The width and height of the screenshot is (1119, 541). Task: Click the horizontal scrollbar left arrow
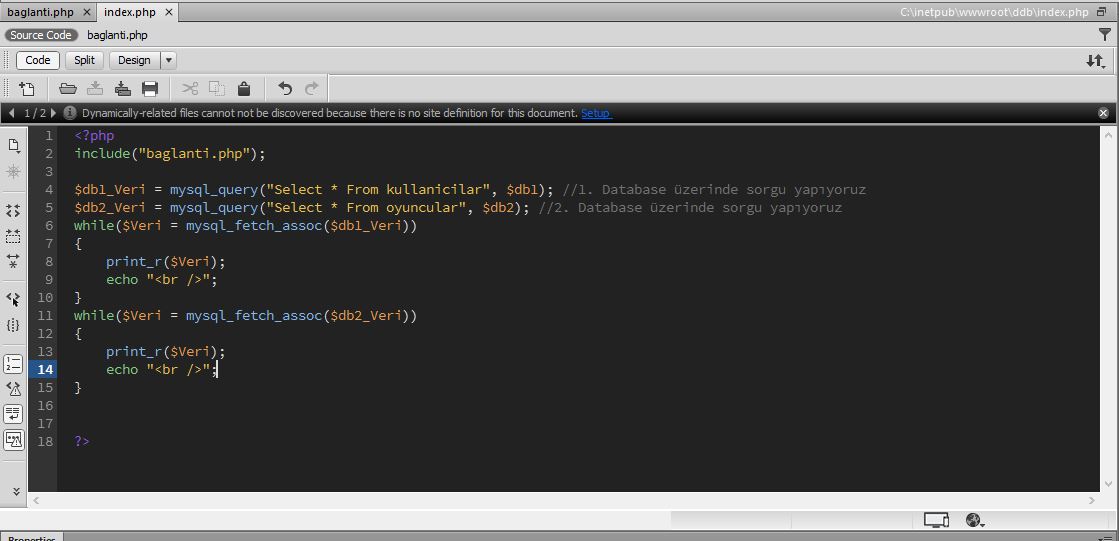(36, 501)
